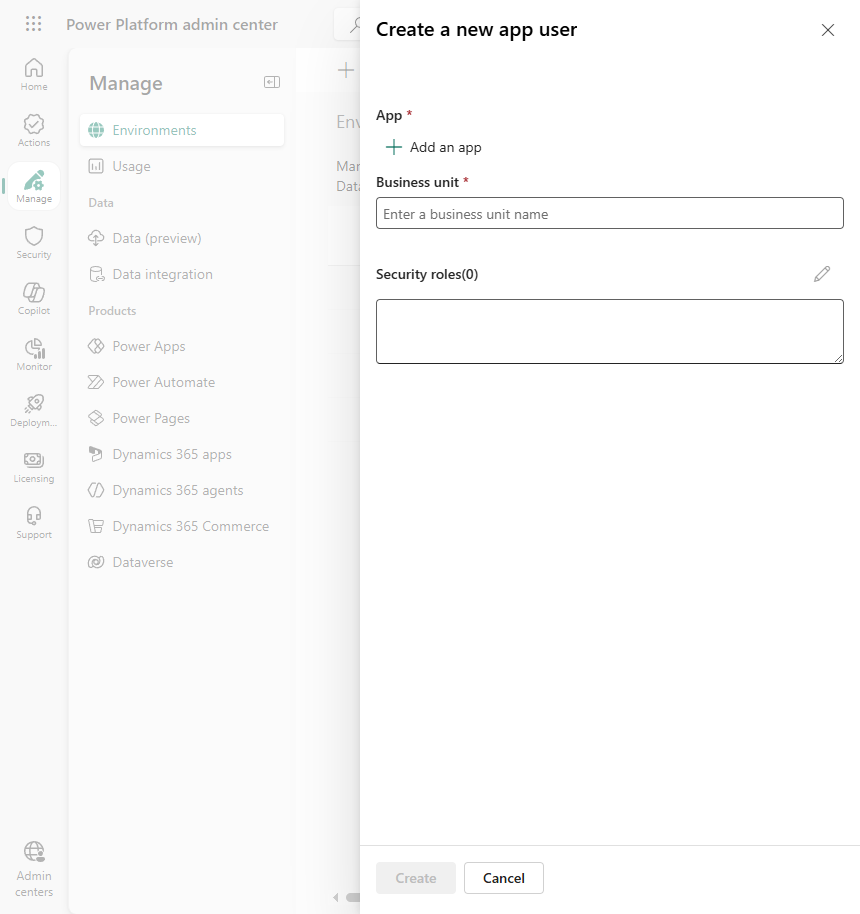Open Security in left rail
The width and height of the screenshot is (860, 914).
point(34,242)
